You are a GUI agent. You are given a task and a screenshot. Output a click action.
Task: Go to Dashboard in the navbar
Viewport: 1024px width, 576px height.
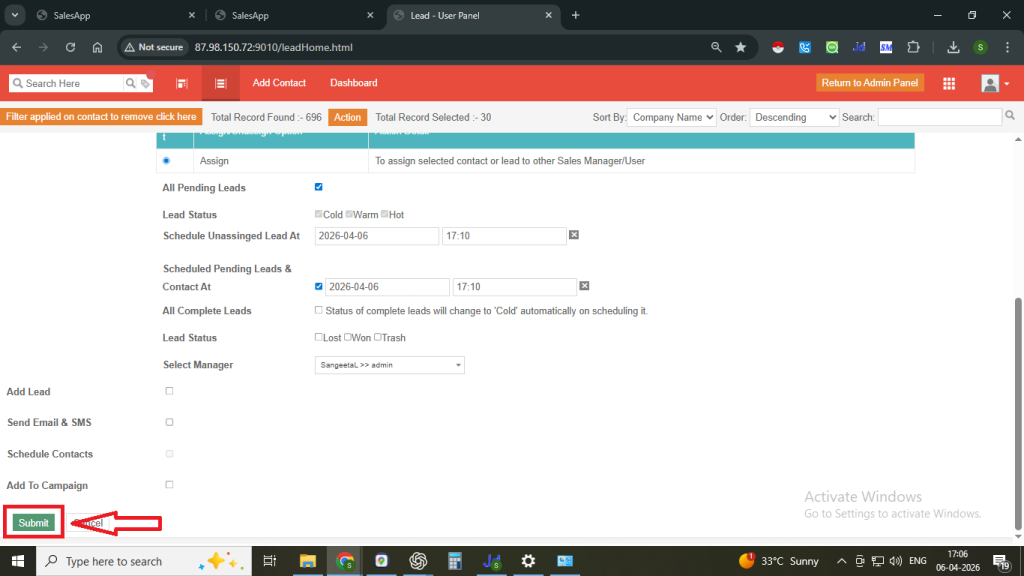[353, 83]
